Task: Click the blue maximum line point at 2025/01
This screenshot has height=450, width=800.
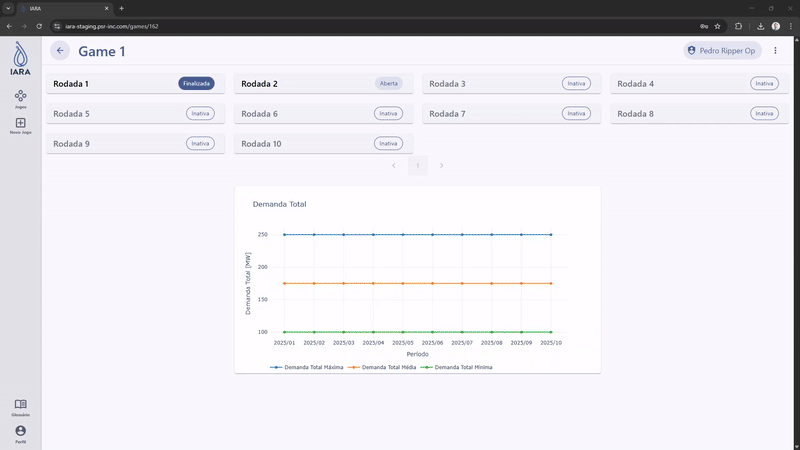Action: tap(285, 235)
